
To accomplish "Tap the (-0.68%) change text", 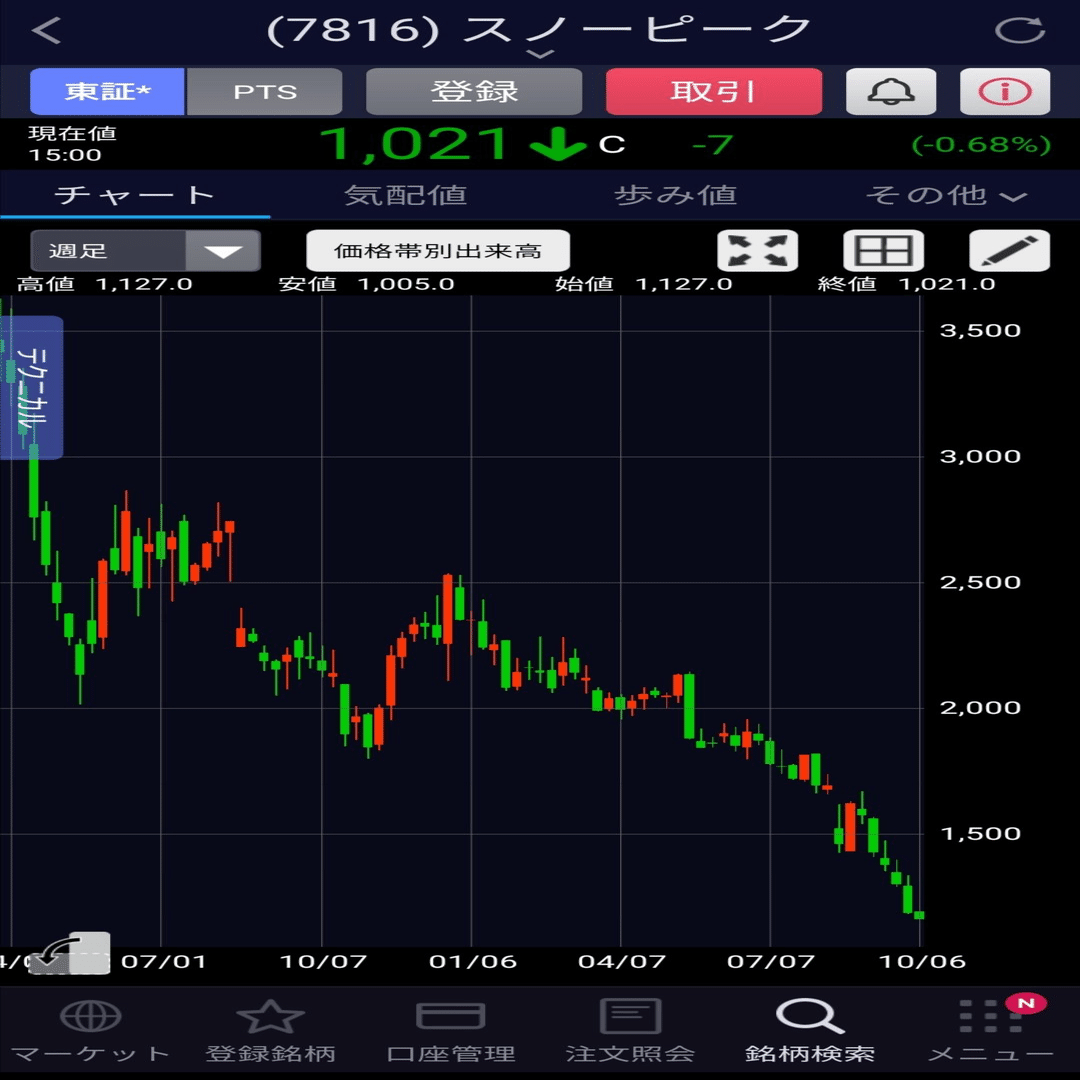I will [x=981, y=145].
